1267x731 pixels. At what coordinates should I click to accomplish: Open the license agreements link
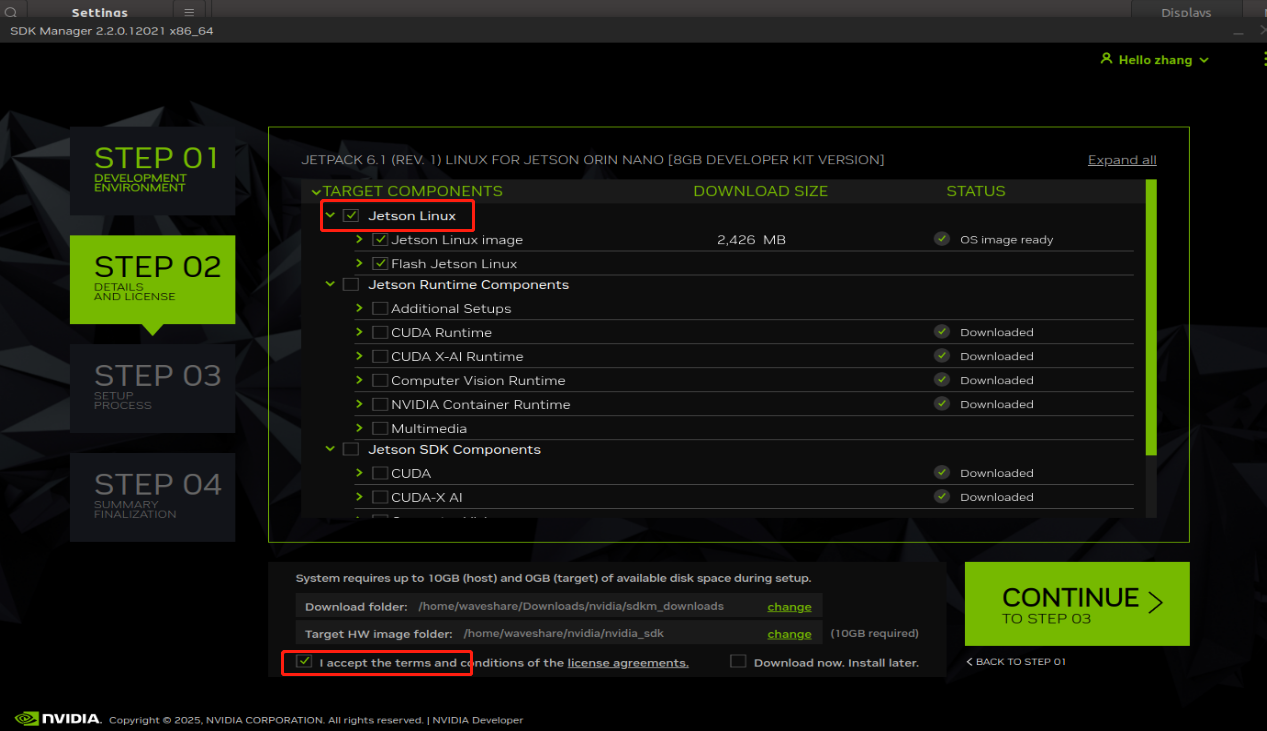click(628, 663)
